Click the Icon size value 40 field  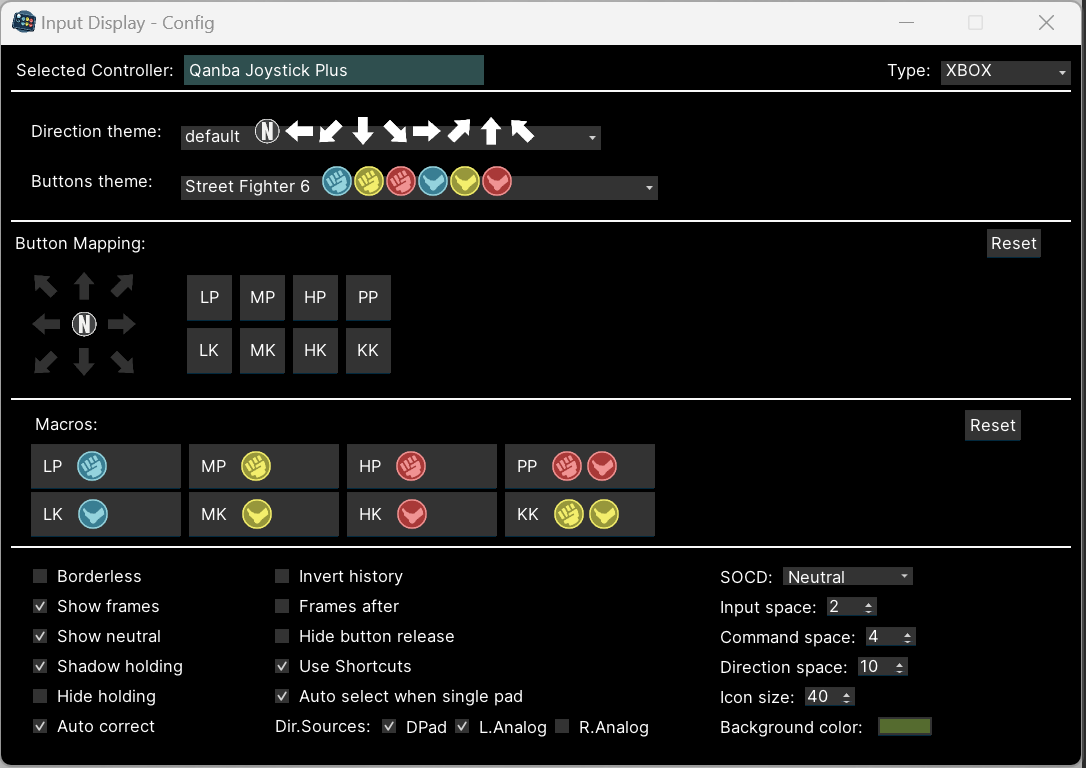click(822, 697)
